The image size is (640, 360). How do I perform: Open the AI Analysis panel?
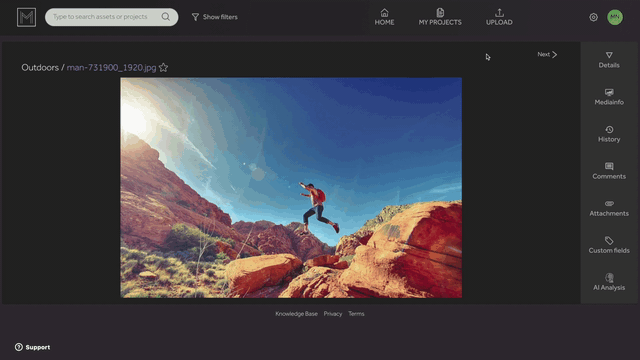coord(609,282)
